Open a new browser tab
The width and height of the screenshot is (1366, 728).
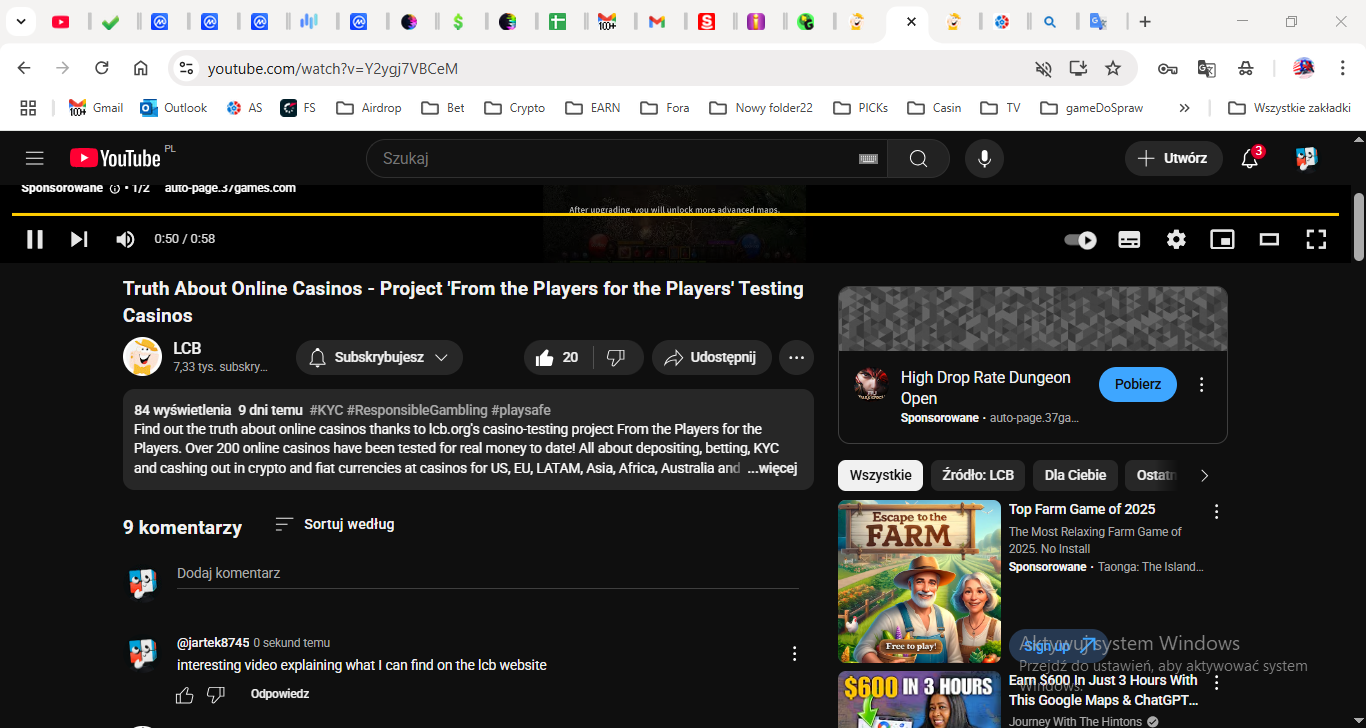[x=1145, y=21]
